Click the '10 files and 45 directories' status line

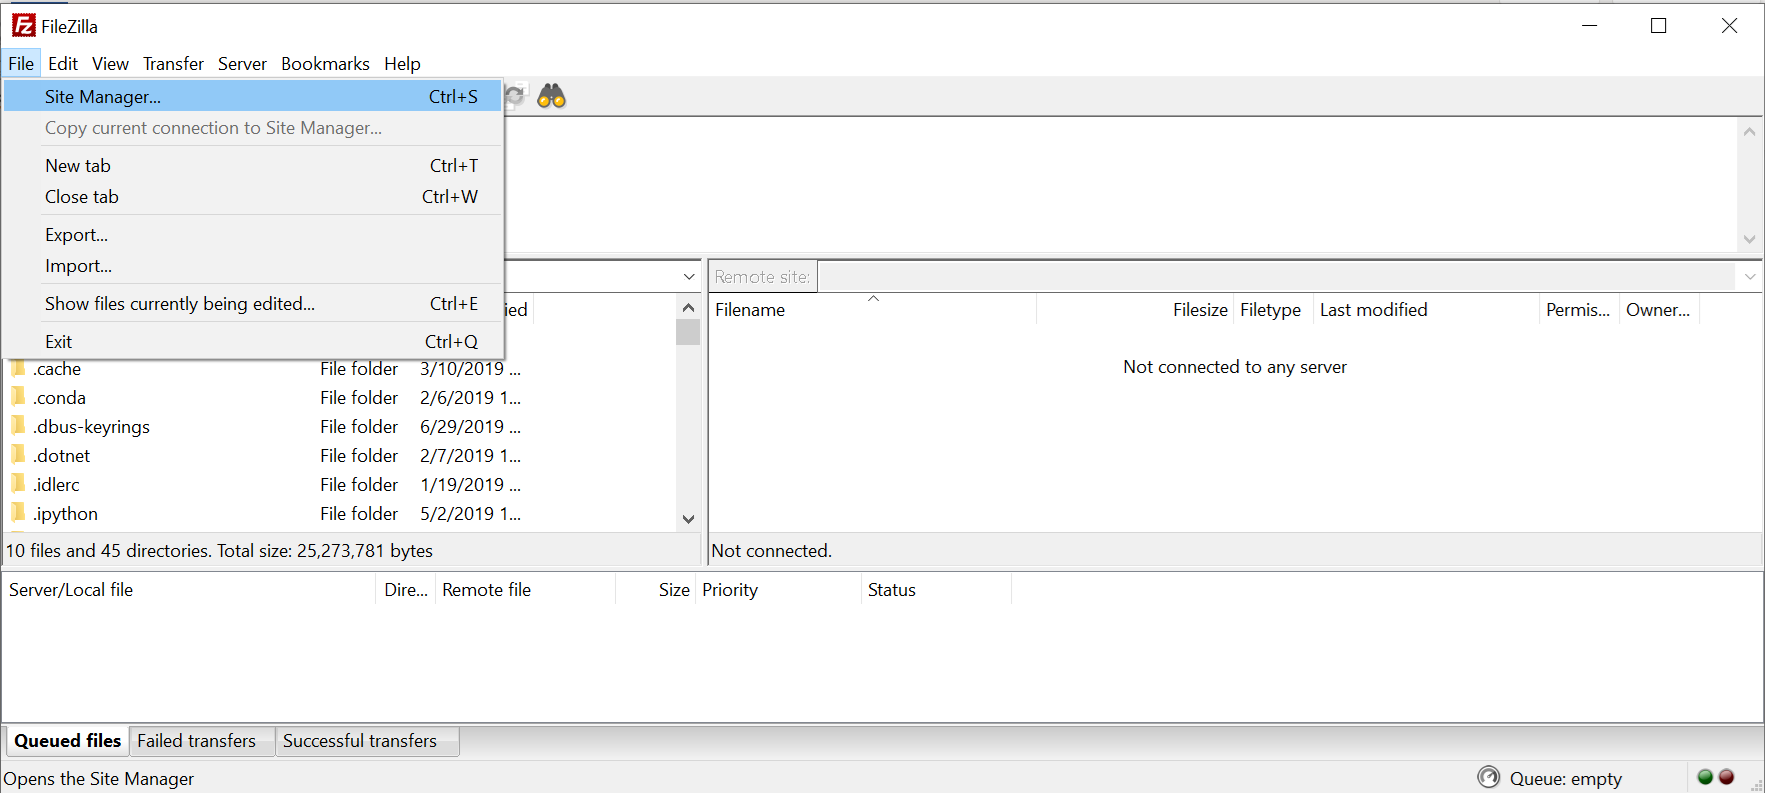point(219,550)
